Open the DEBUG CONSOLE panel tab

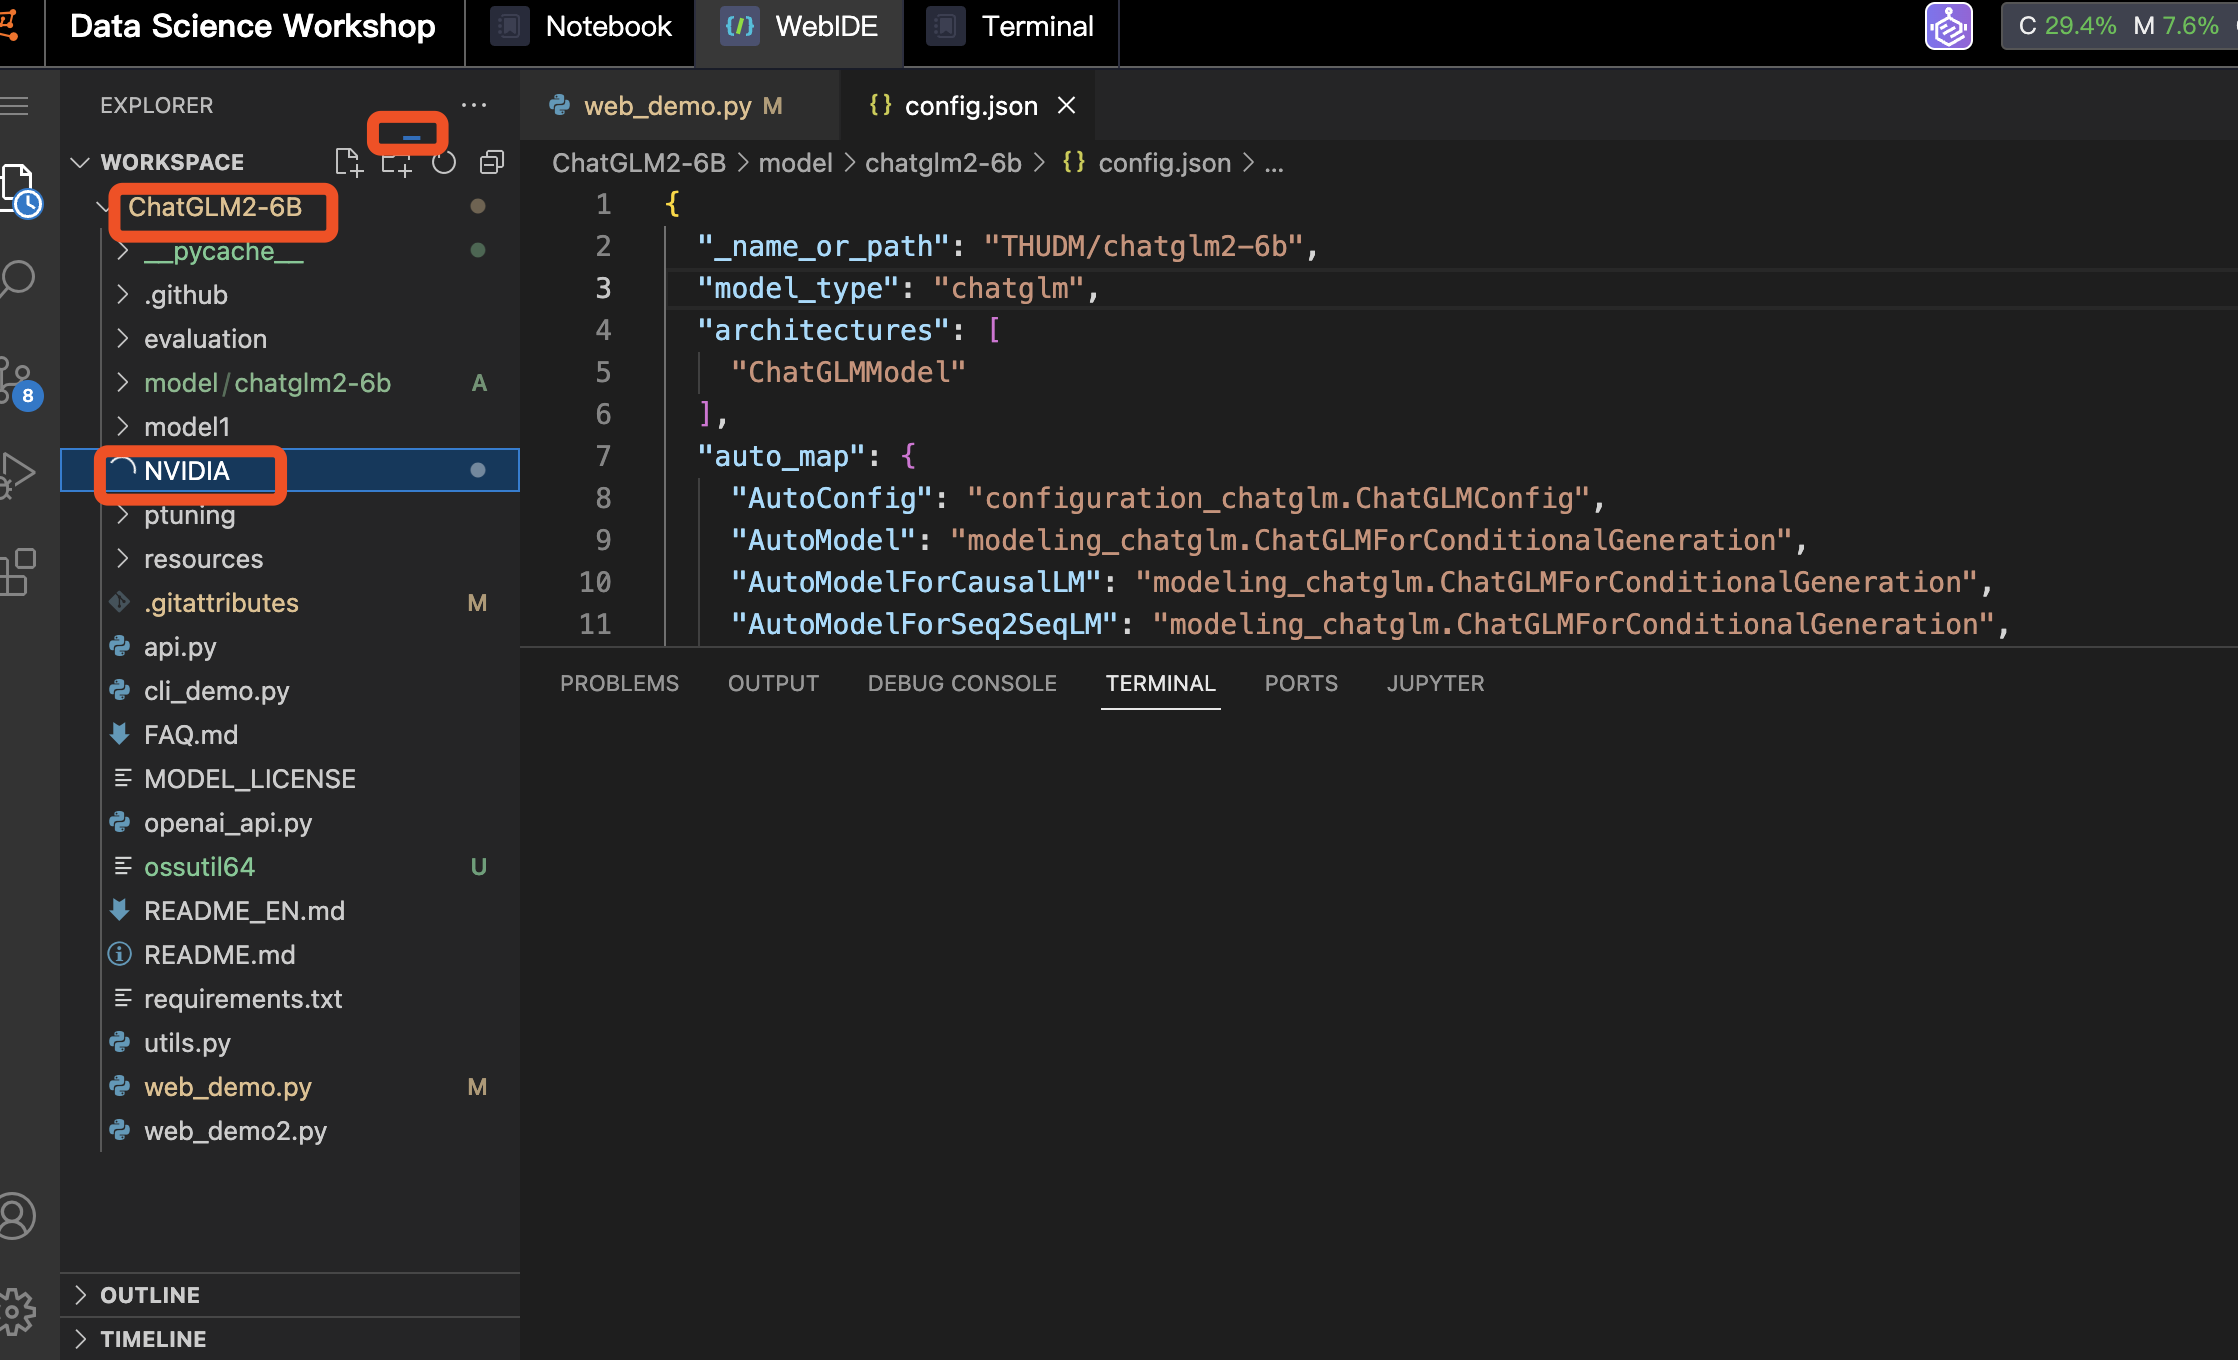point(962,683)
